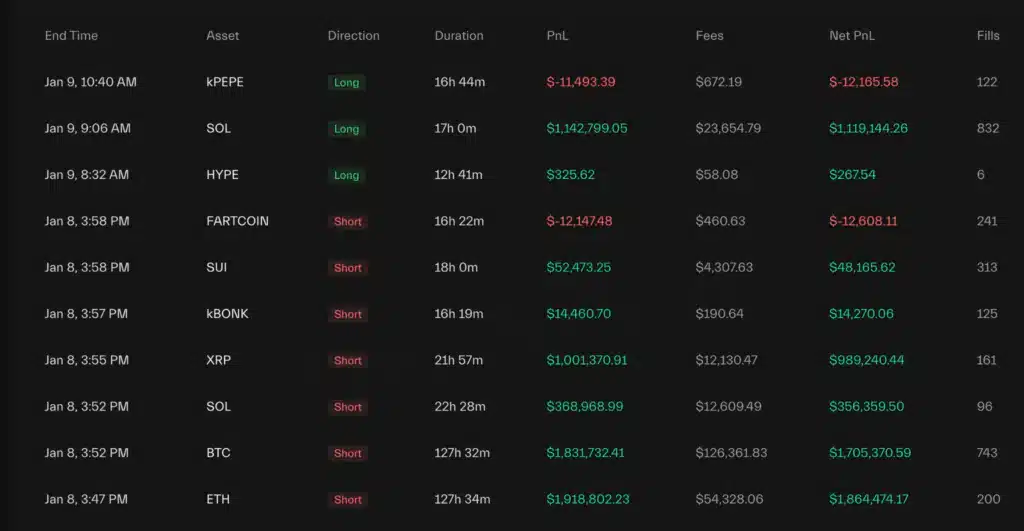Click the Short badge on BTC row
This screenshot has width=1024, height=531.
click(348, 454)
